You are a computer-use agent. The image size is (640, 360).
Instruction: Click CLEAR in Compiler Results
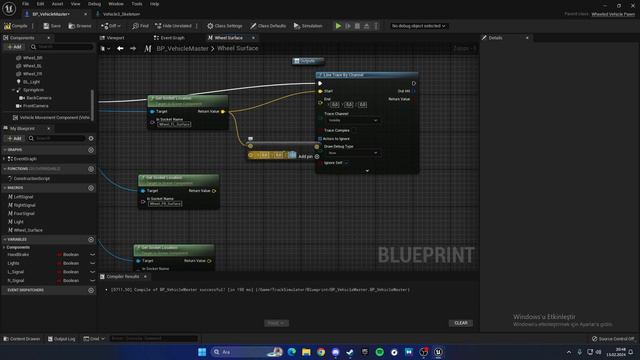pyautogui.click(x=461, y=323)
